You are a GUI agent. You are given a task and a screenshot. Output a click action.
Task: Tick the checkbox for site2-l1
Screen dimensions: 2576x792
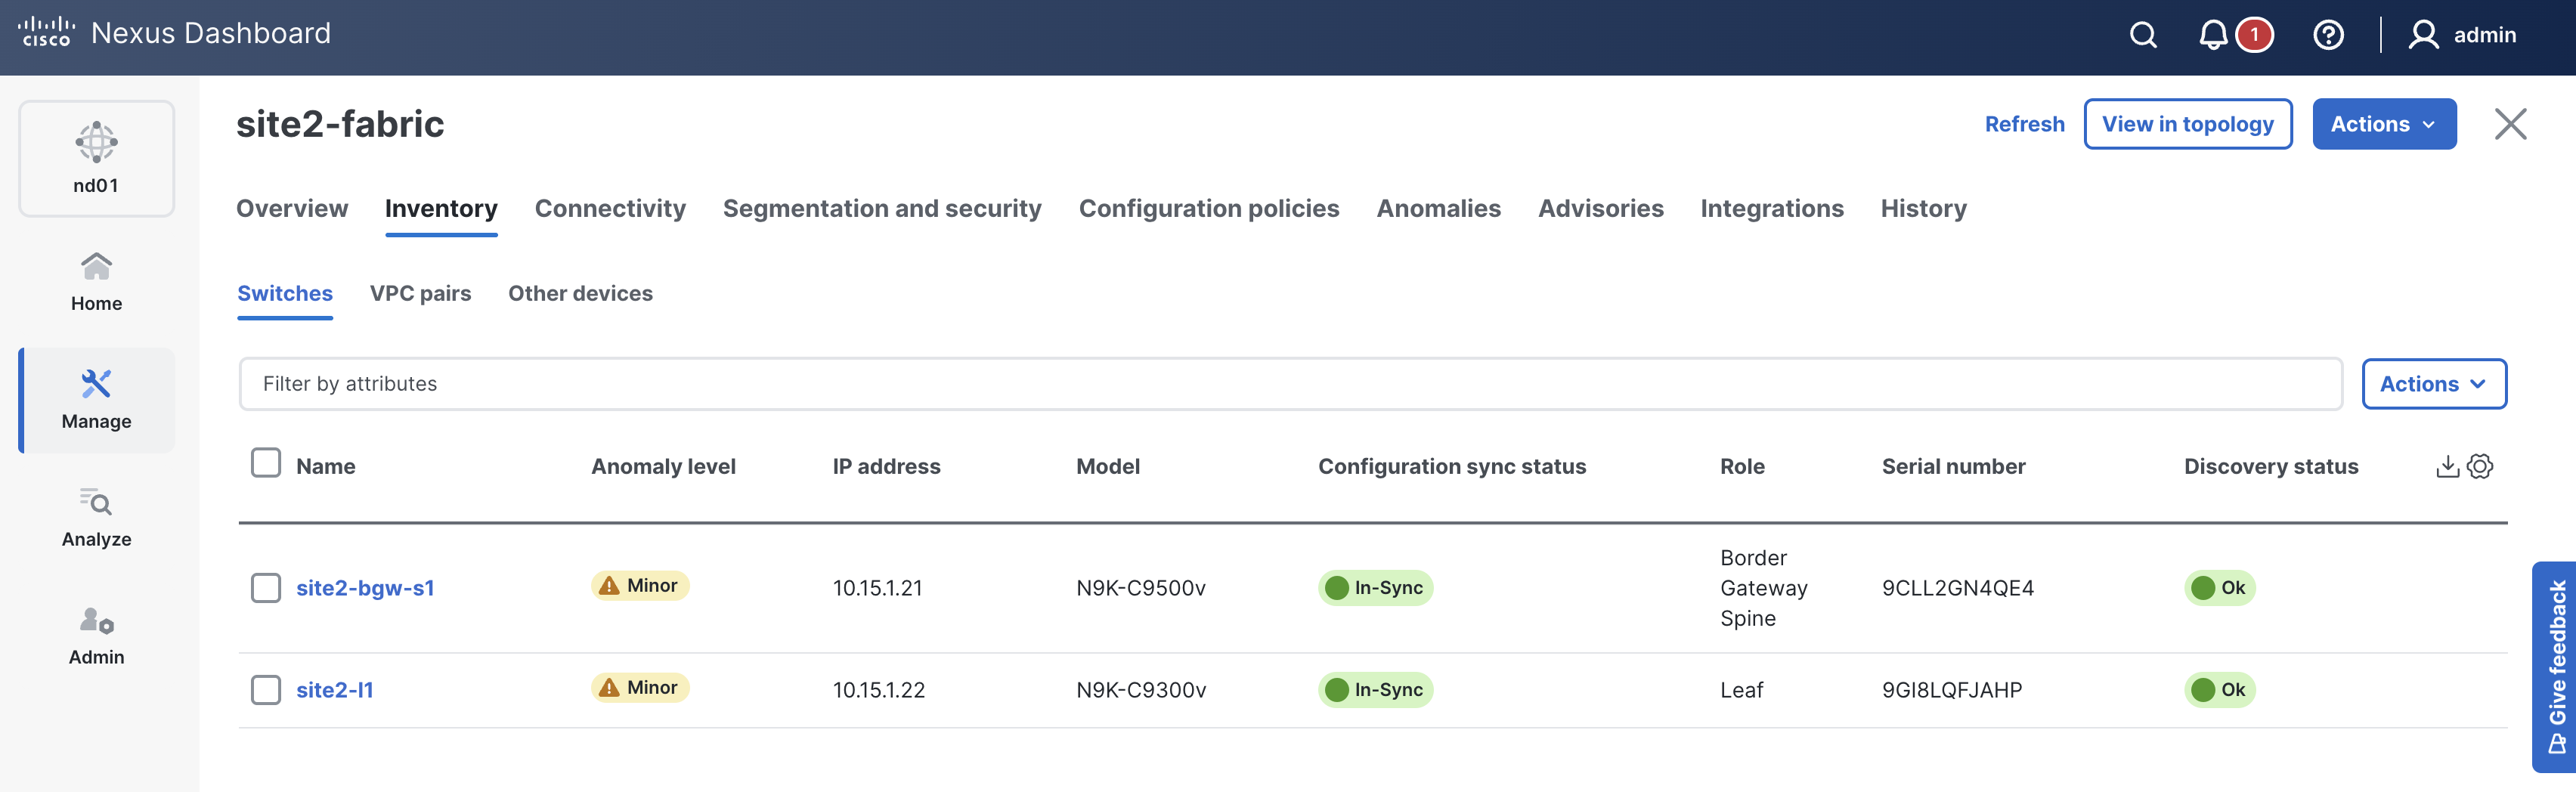coord(266,690)
